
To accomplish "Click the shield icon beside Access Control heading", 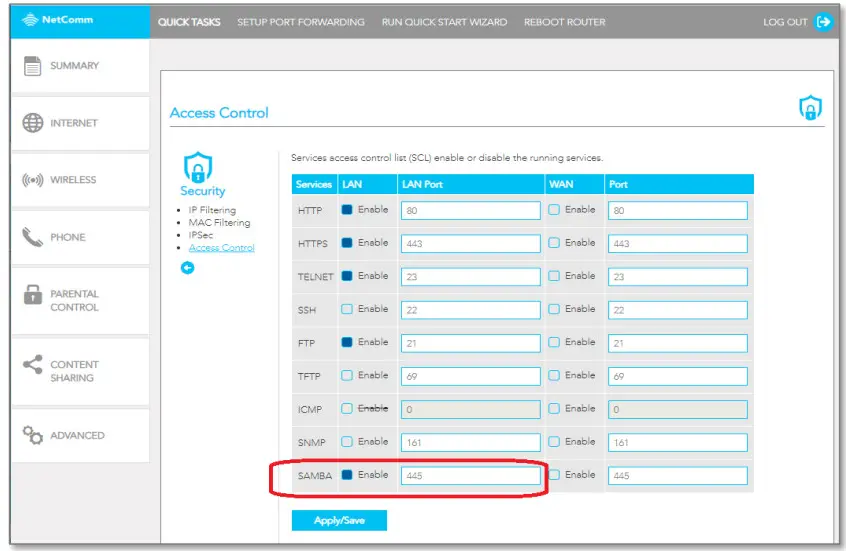I will point(810,107).
